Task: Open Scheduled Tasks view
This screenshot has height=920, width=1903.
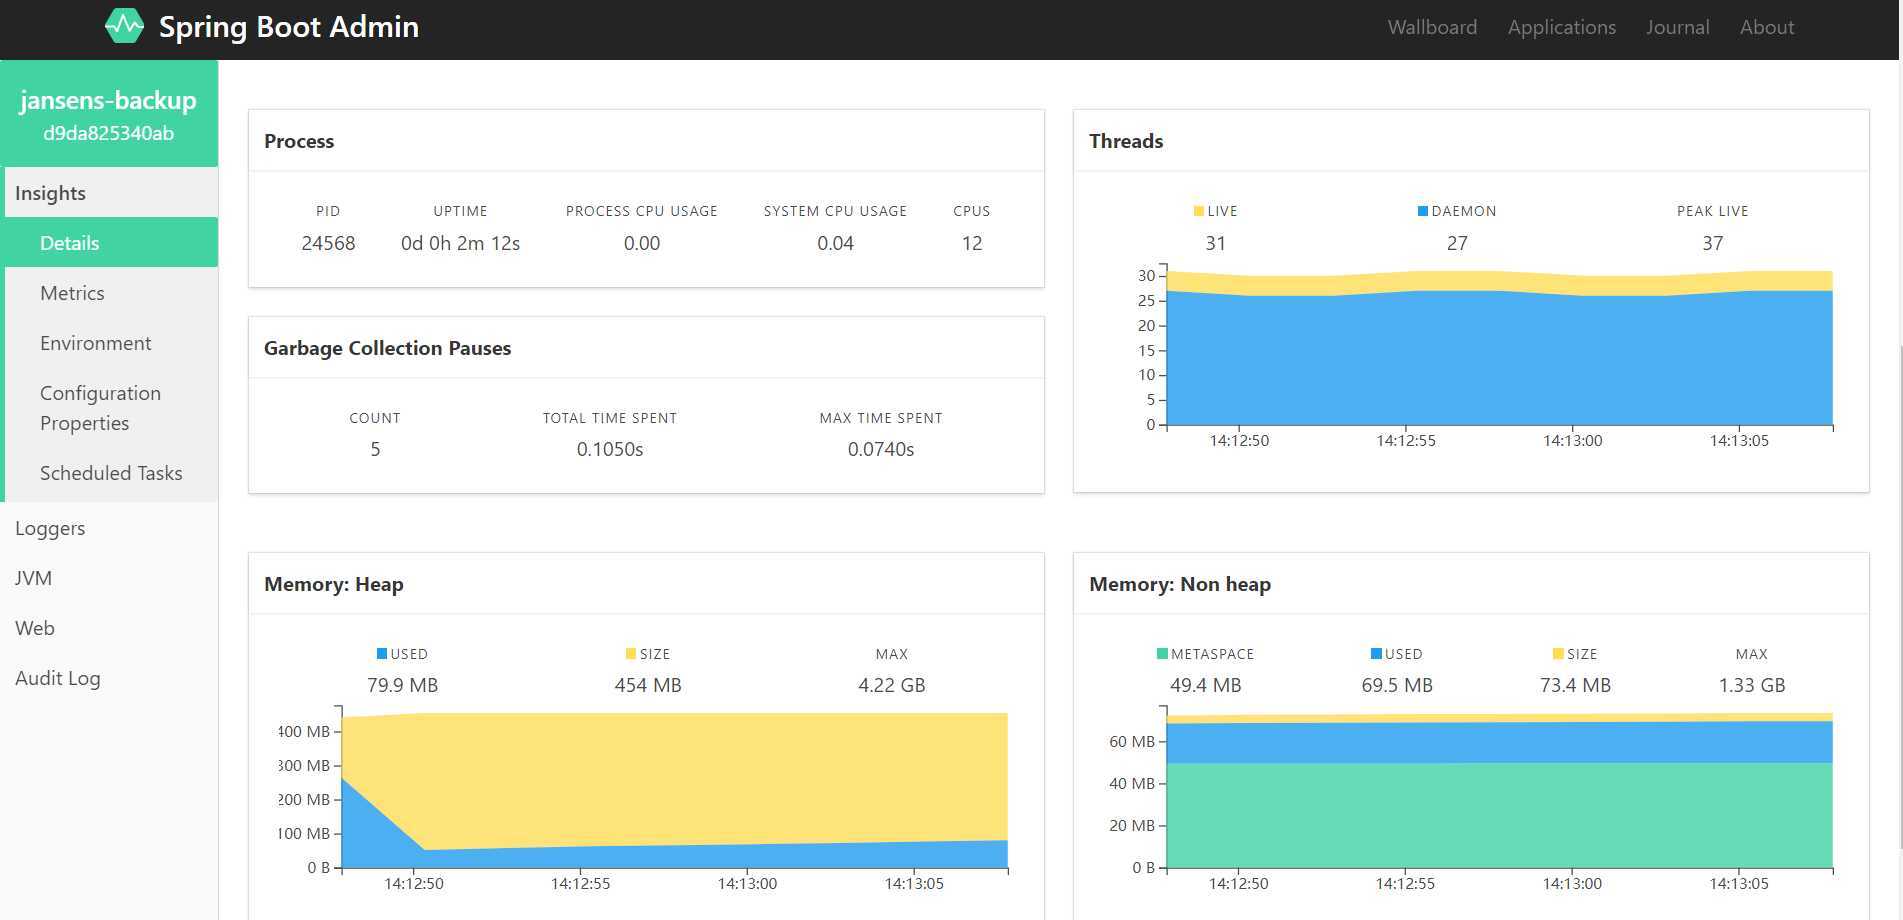Action: coord(111,473)
